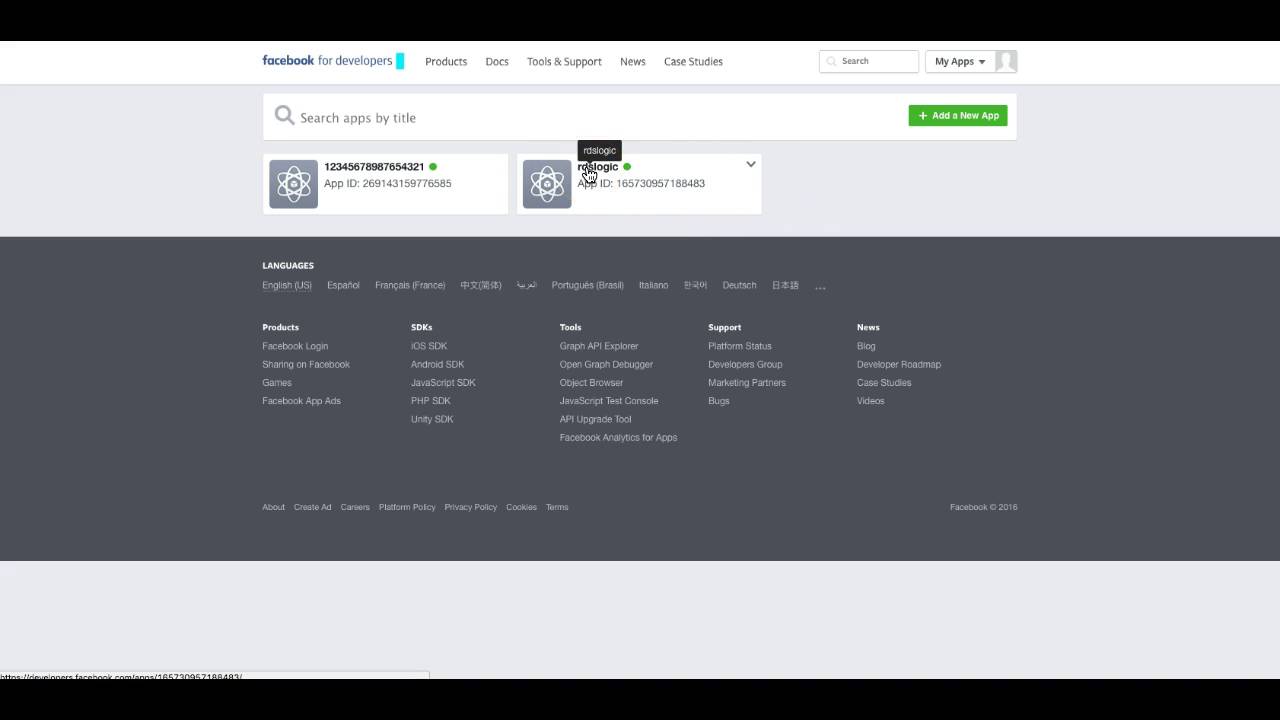1280x720 pixels.
Task: Open the Platform Policy link
Action: click(x=407, y=507)
